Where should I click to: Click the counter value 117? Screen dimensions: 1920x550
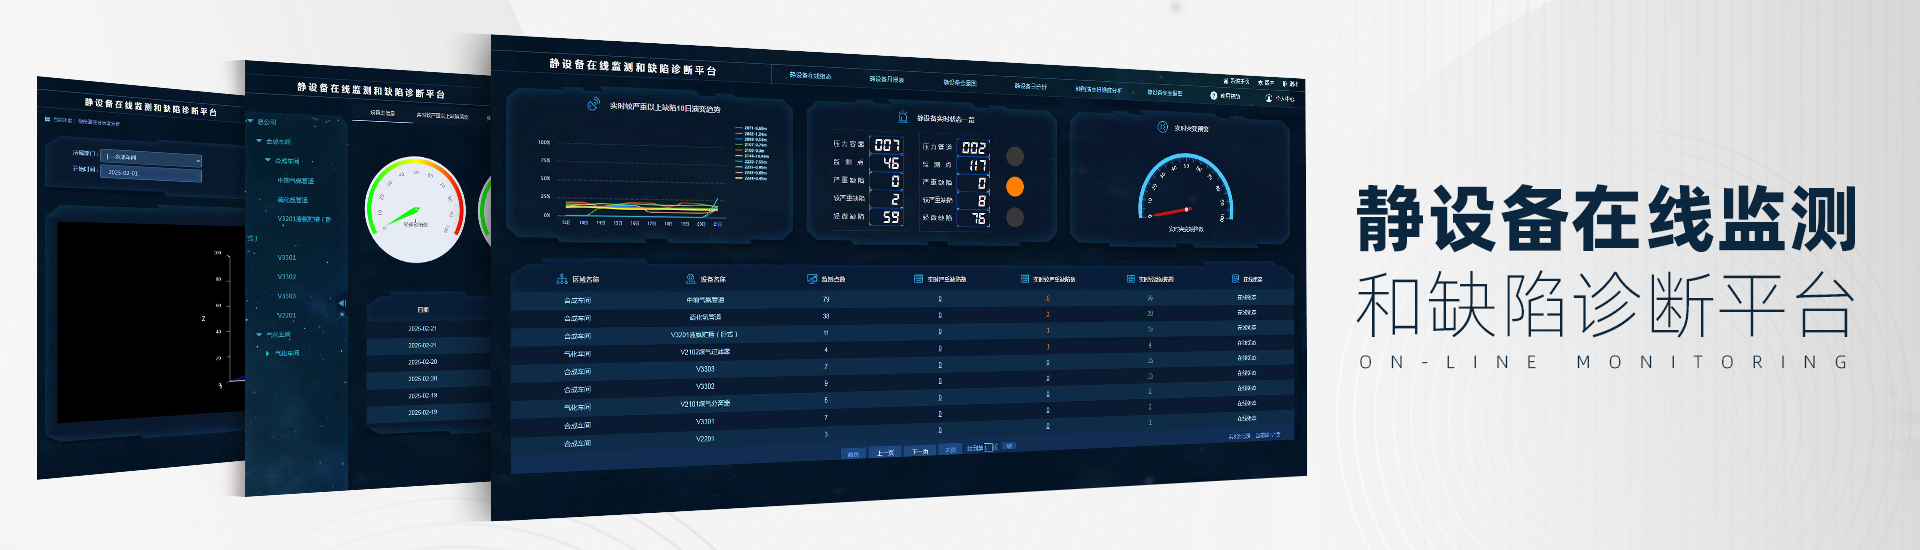point(974,165)
